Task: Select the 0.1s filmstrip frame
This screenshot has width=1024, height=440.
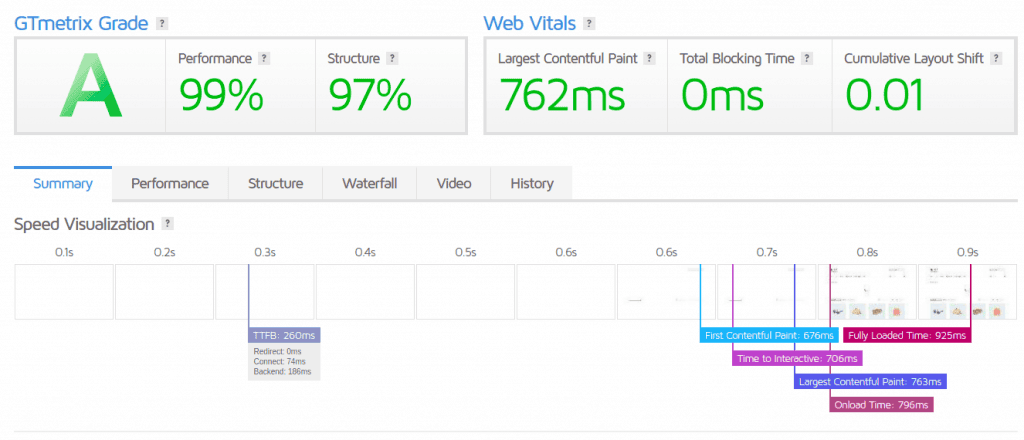Action: click(x=64, y=292)
